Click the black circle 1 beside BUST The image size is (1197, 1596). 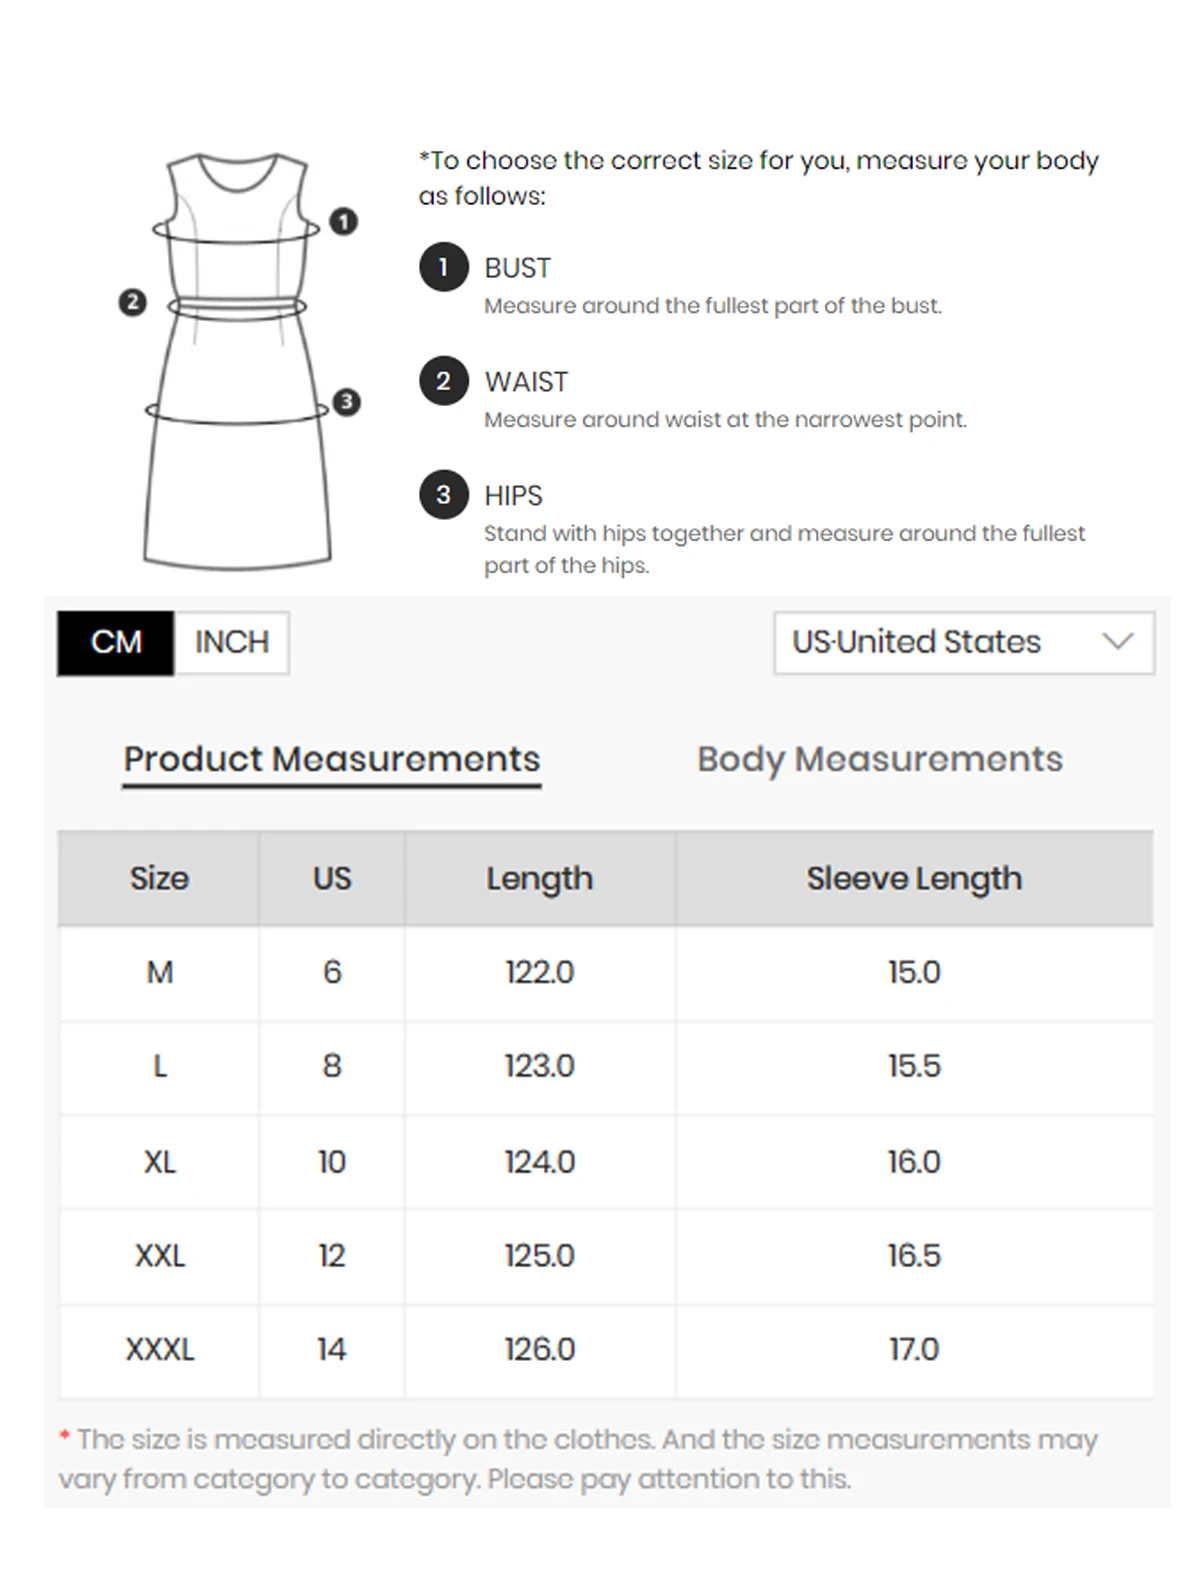tap(443, 267)
